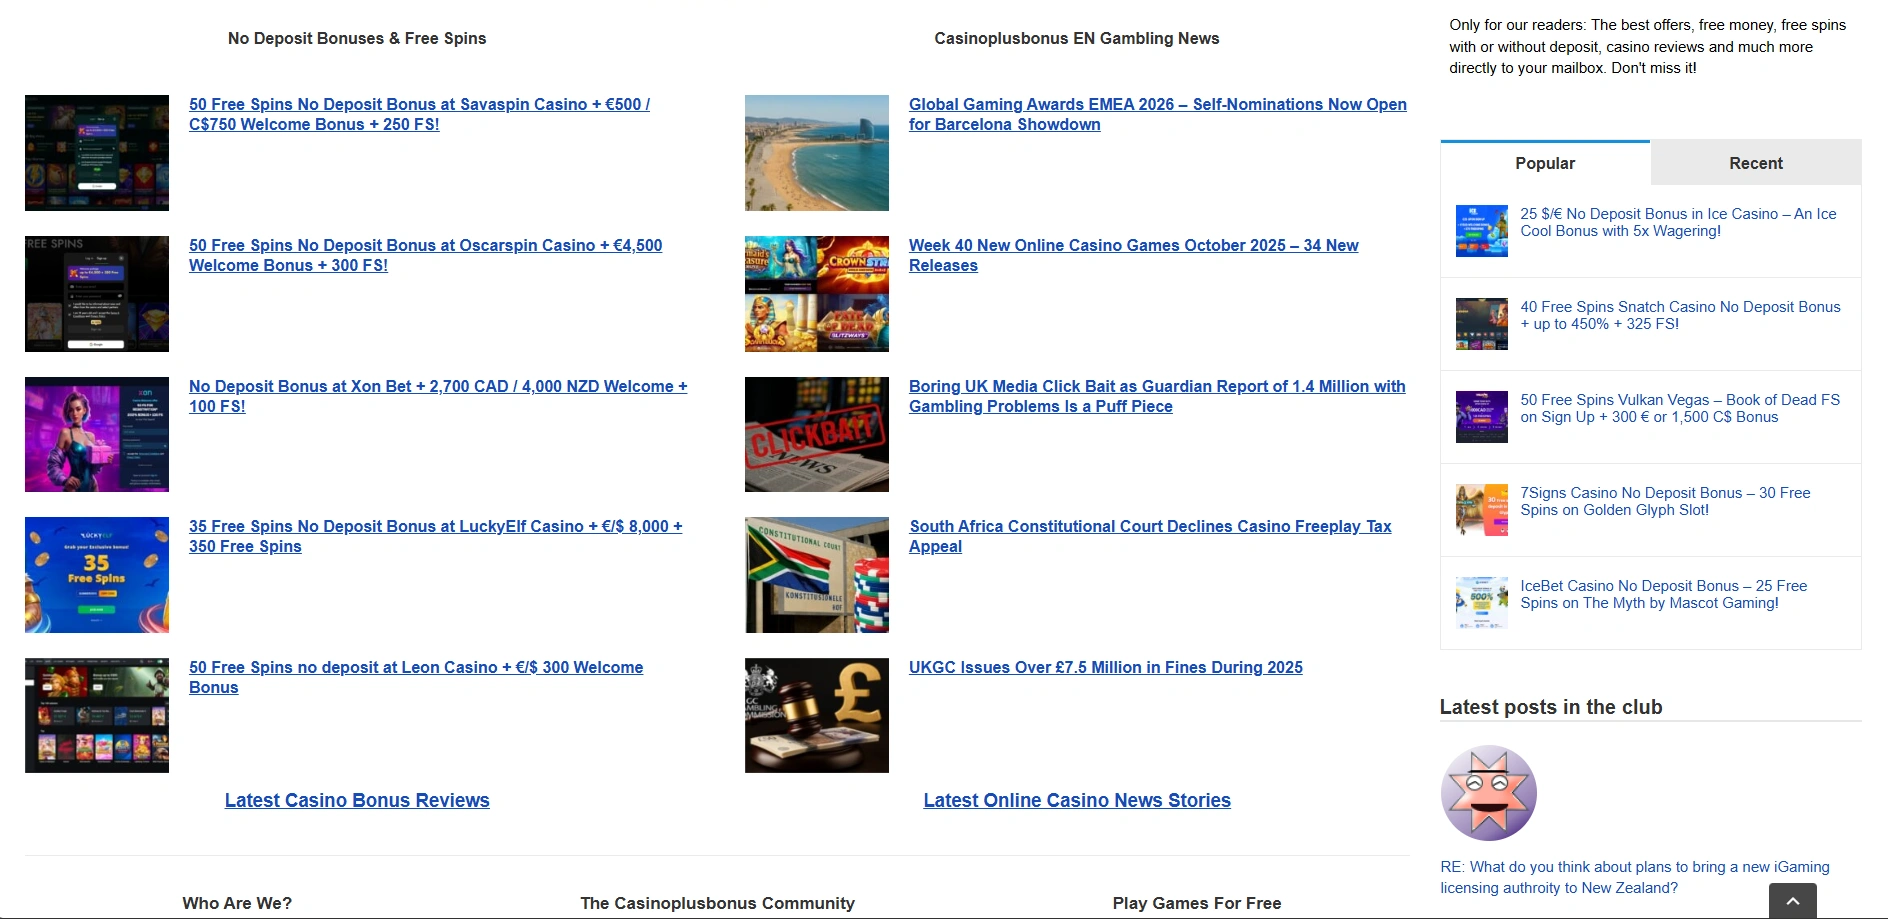
Task: Click the Oscarspin Casino article thumbnail
Action: [97, 294]
